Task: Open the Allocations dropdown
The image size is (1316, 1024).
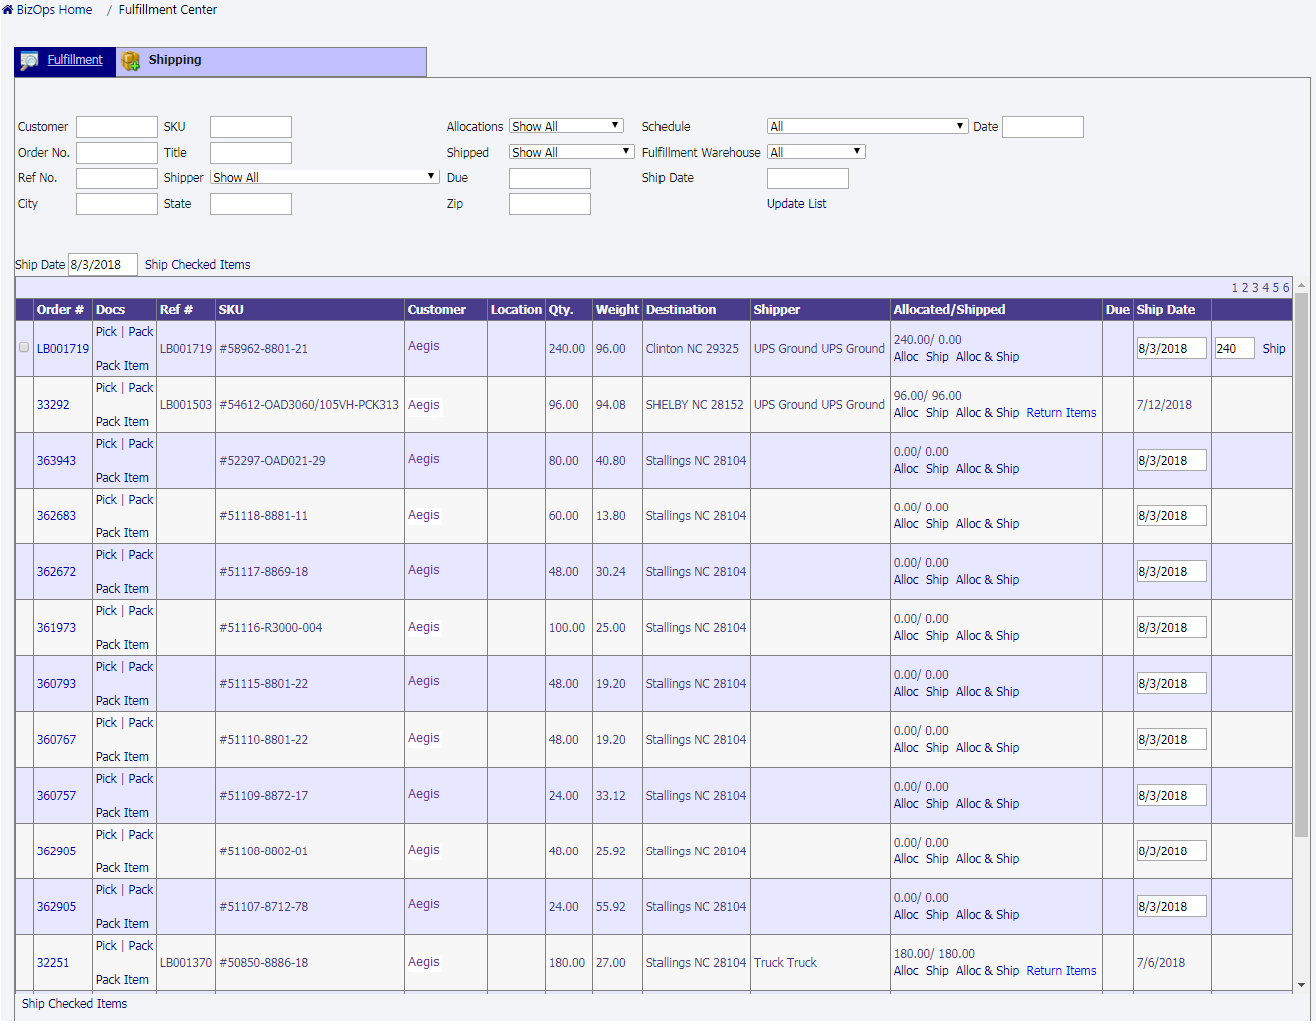Action: coord(566,126)
